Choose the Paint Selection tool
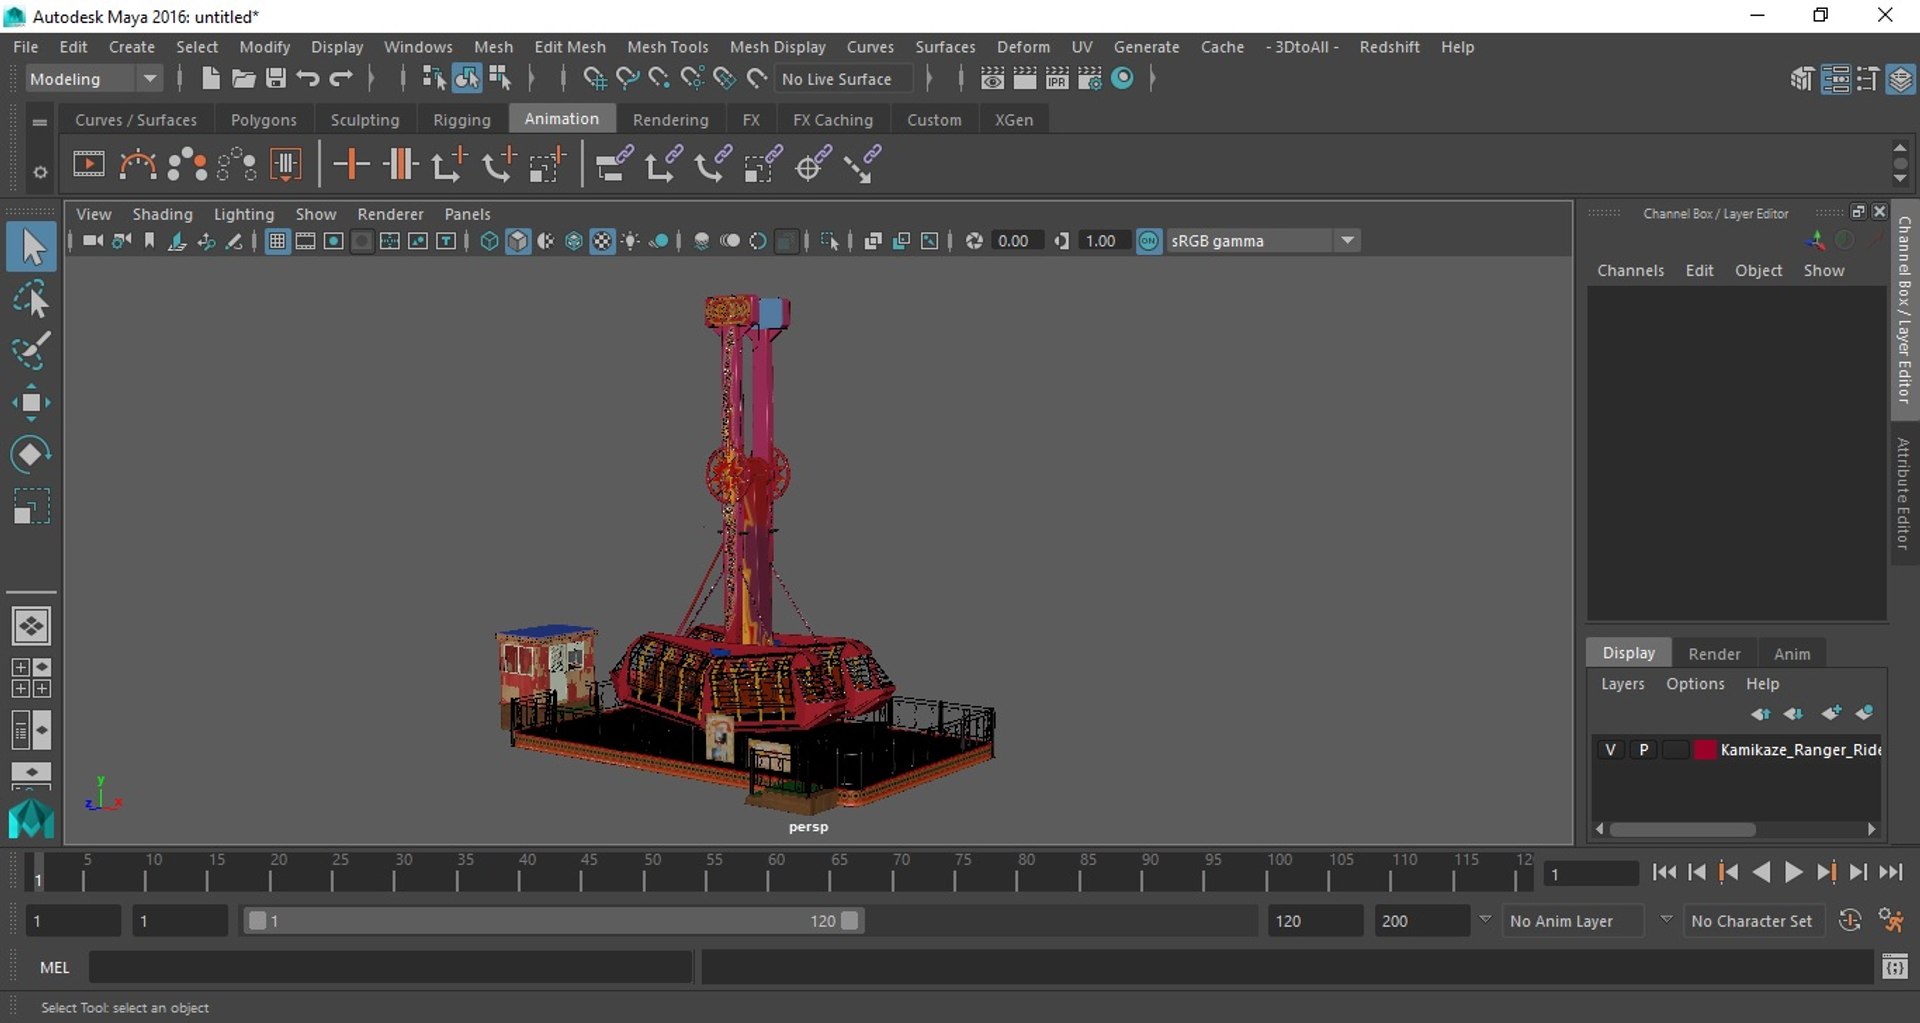This screenshot has width=1920, height=1023. (31, 350)
